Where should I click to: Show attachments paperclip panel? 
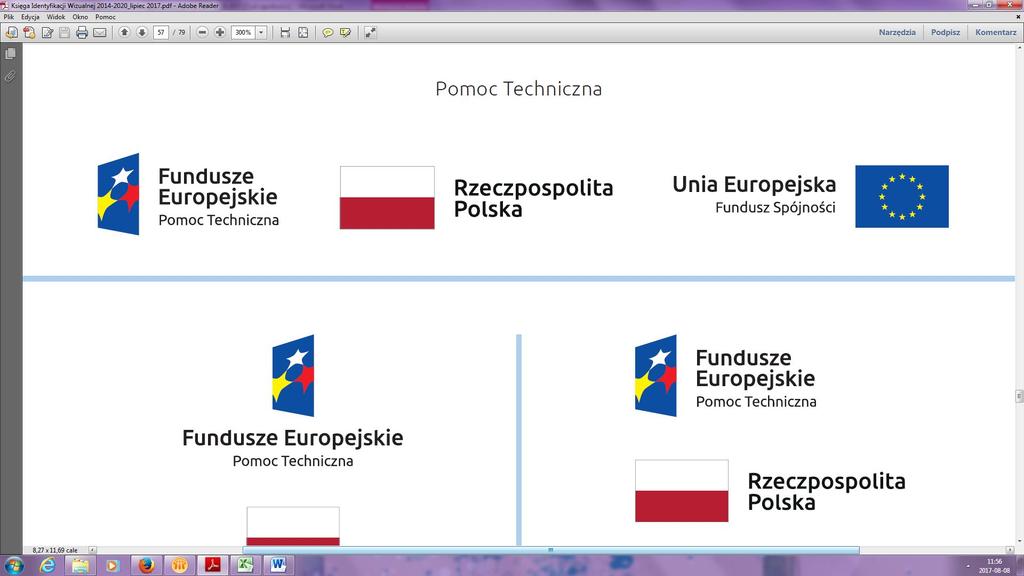click(x=10, y=76)
